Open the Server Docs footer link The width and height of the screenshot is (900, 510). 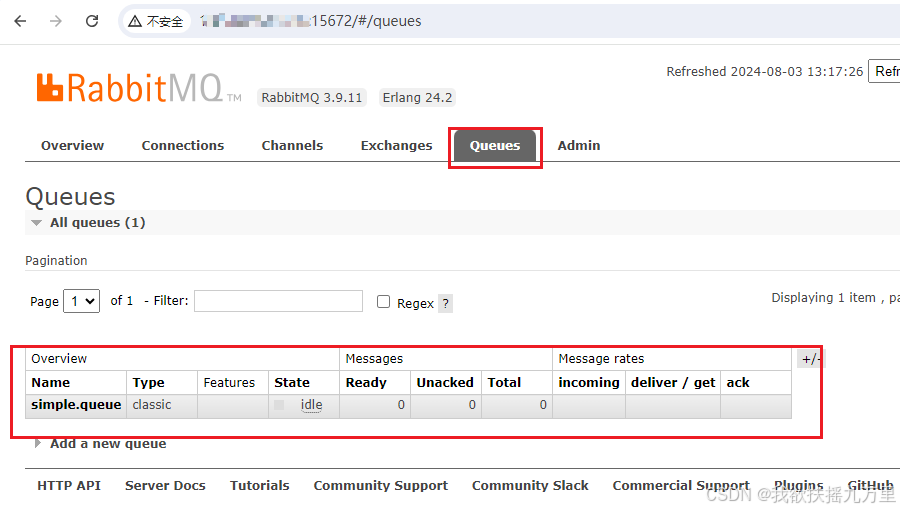click(165, 486)
